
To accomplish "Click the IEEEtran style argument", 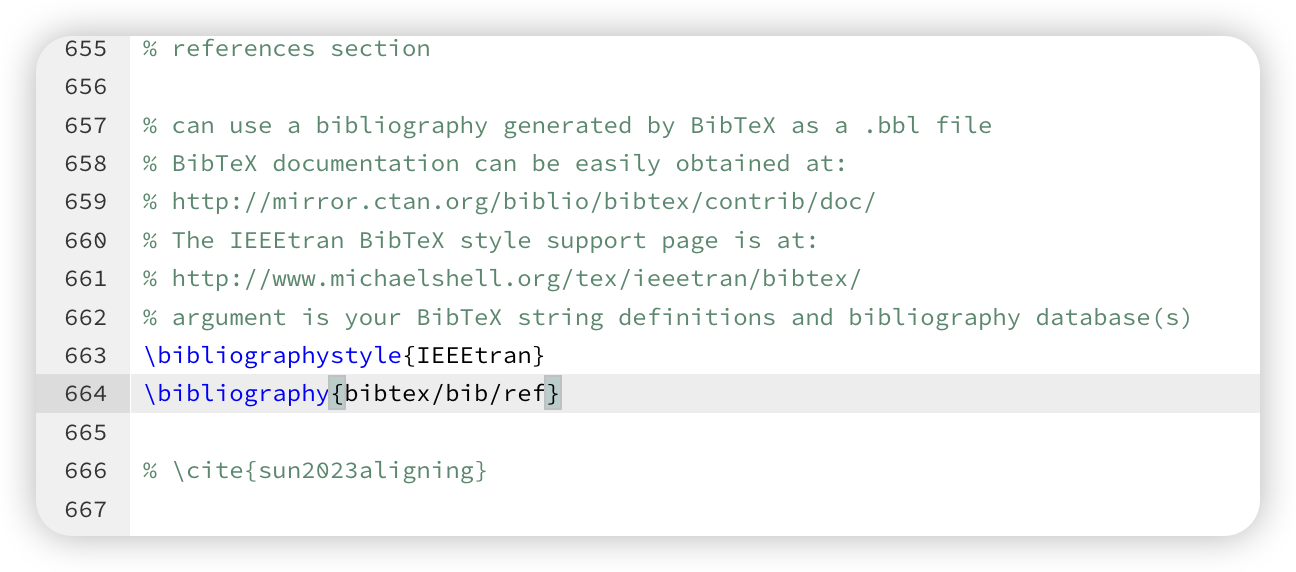I will 474,356.
